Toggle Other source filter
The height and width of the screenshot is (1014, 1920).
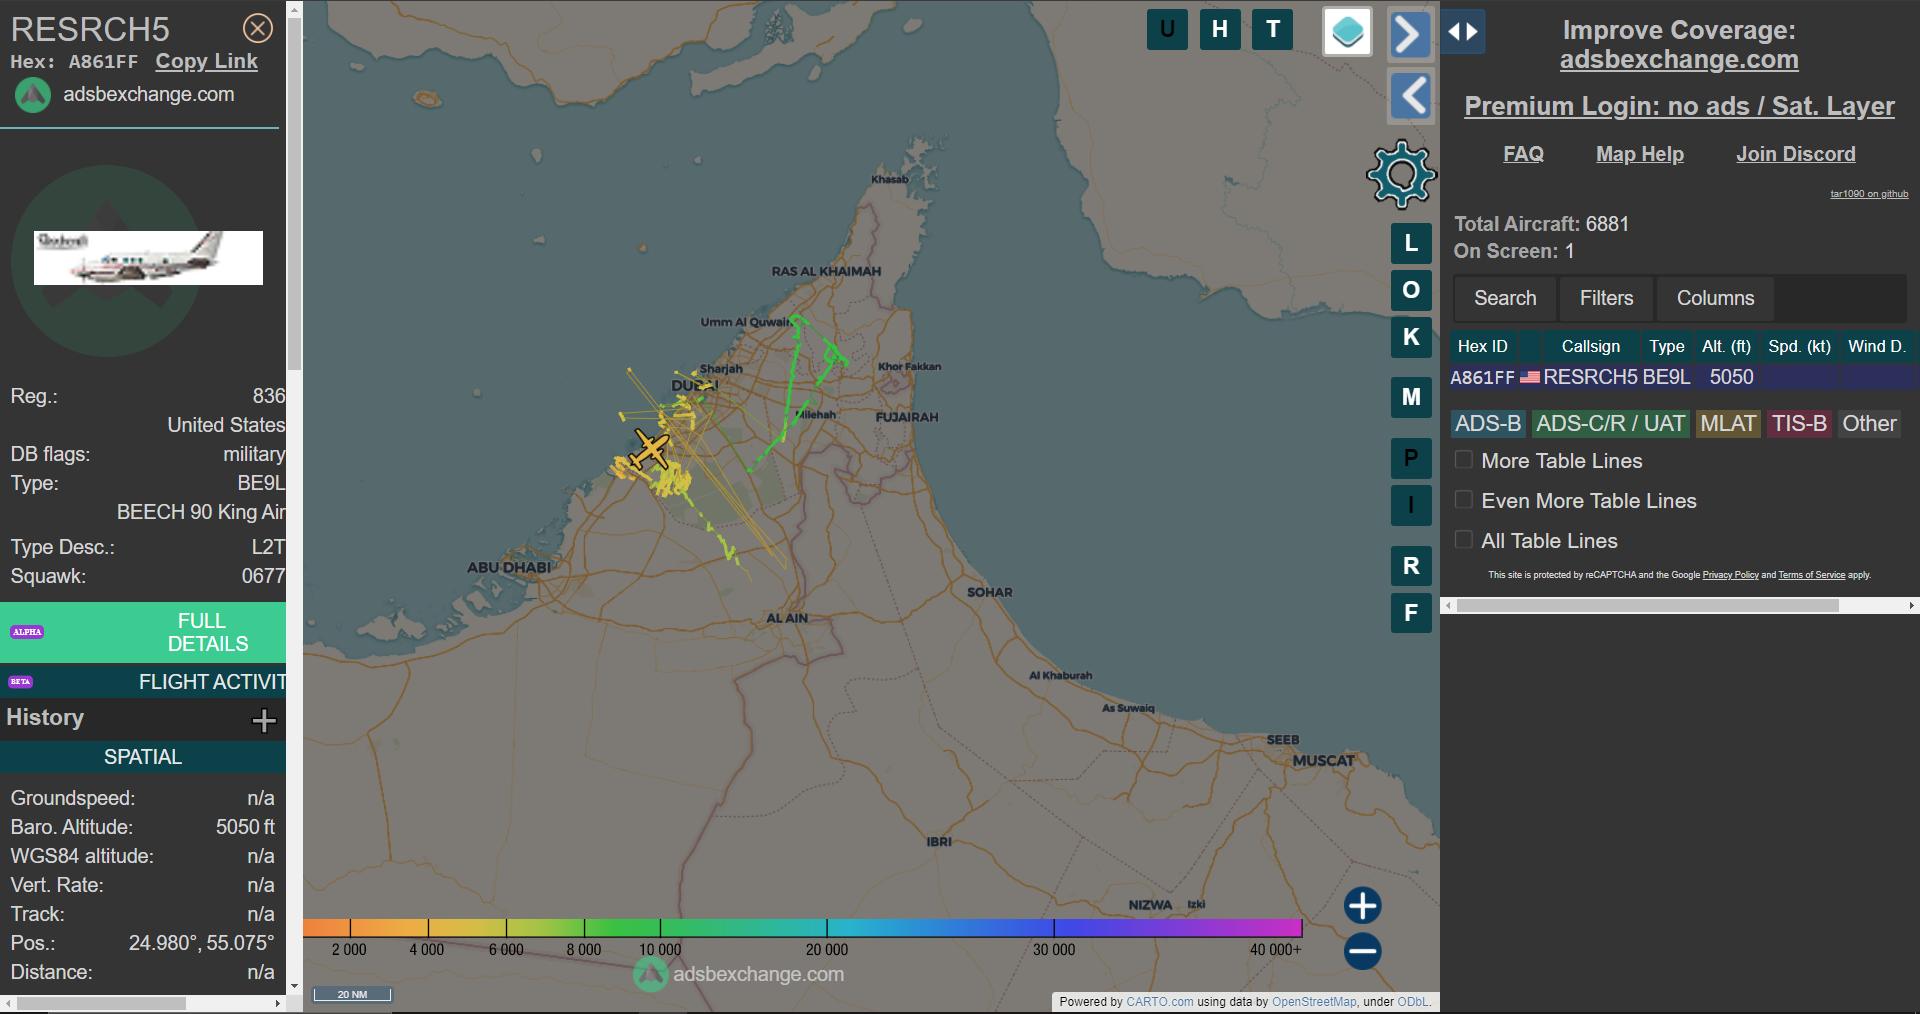[x=1869, y=423]
